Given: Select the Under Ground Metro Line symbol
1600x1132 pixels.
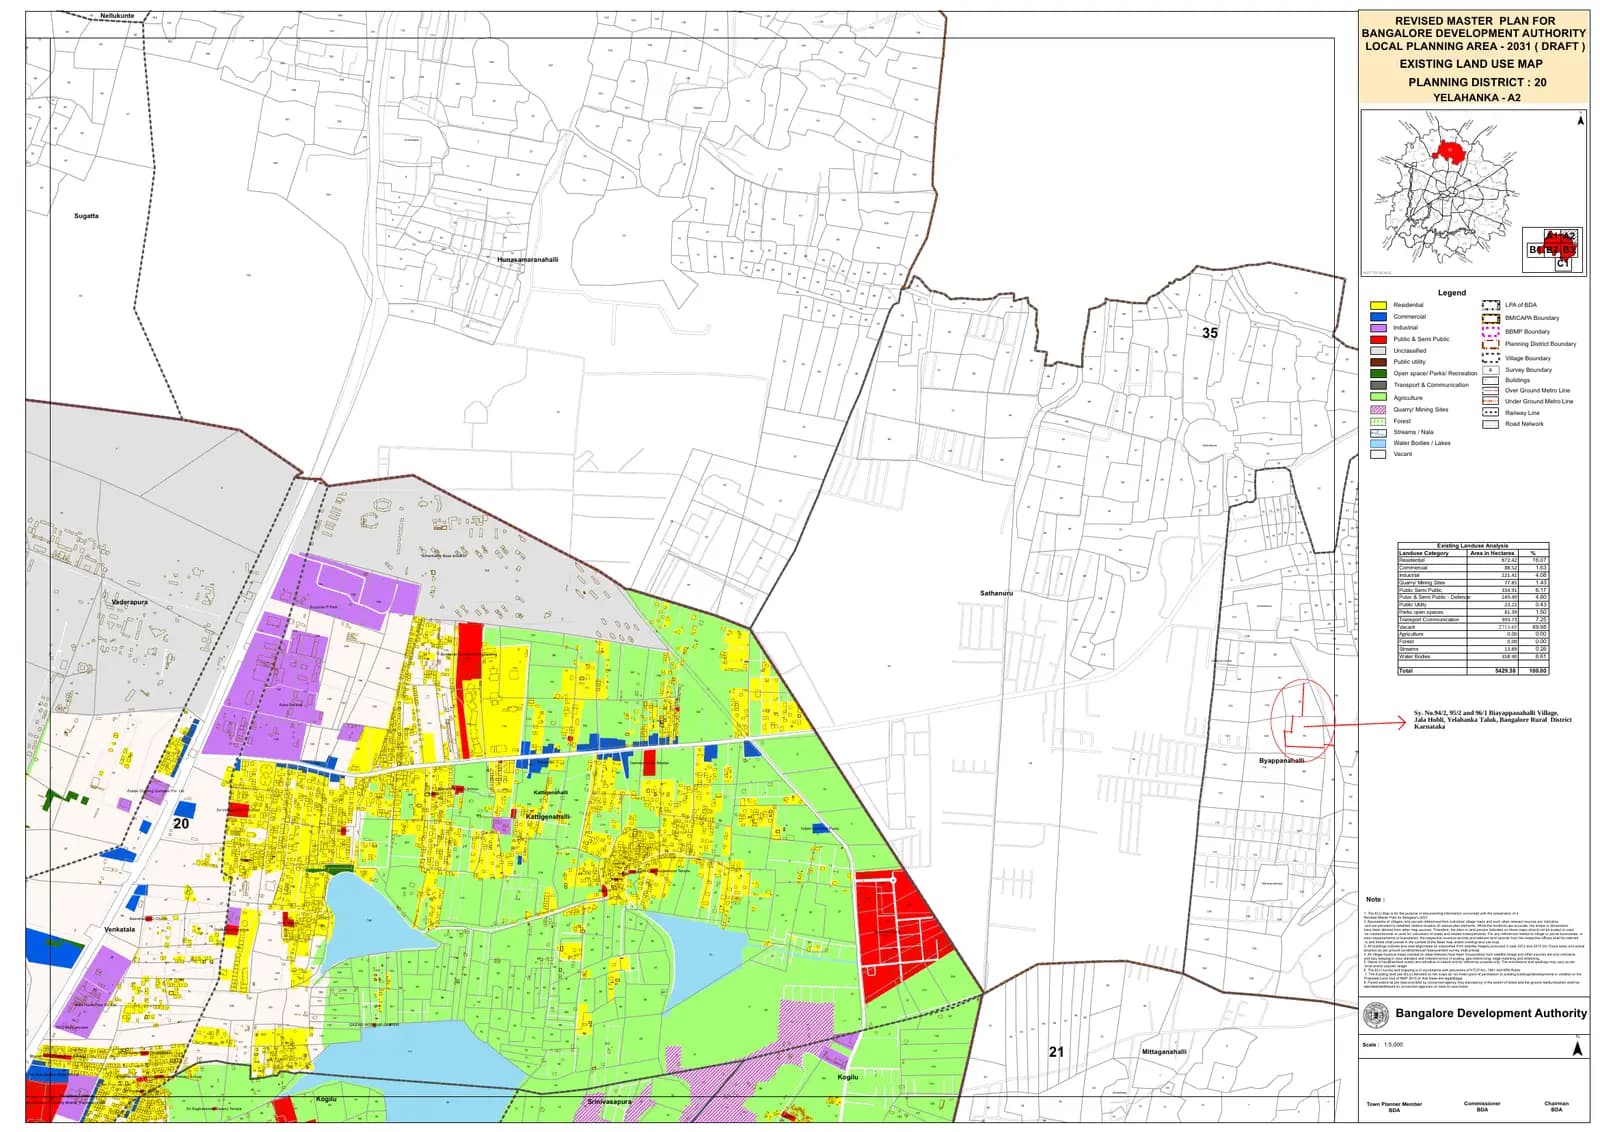Looking at the screenshot, I should pyautogui.click(x=1490, y=401).
